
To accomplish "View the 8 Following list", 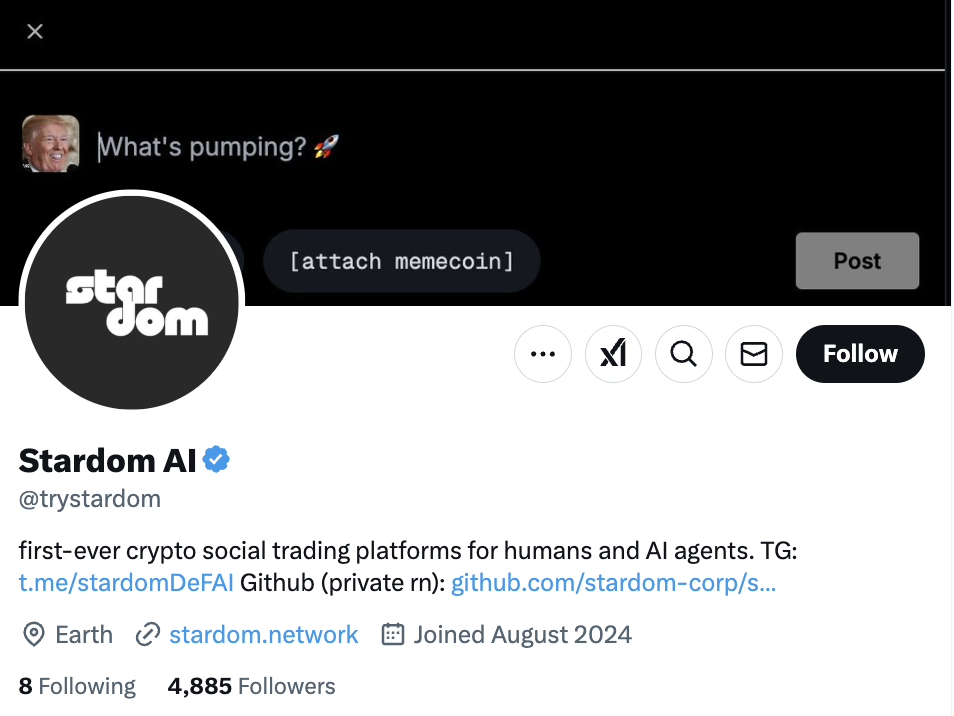I will (77, 687).
